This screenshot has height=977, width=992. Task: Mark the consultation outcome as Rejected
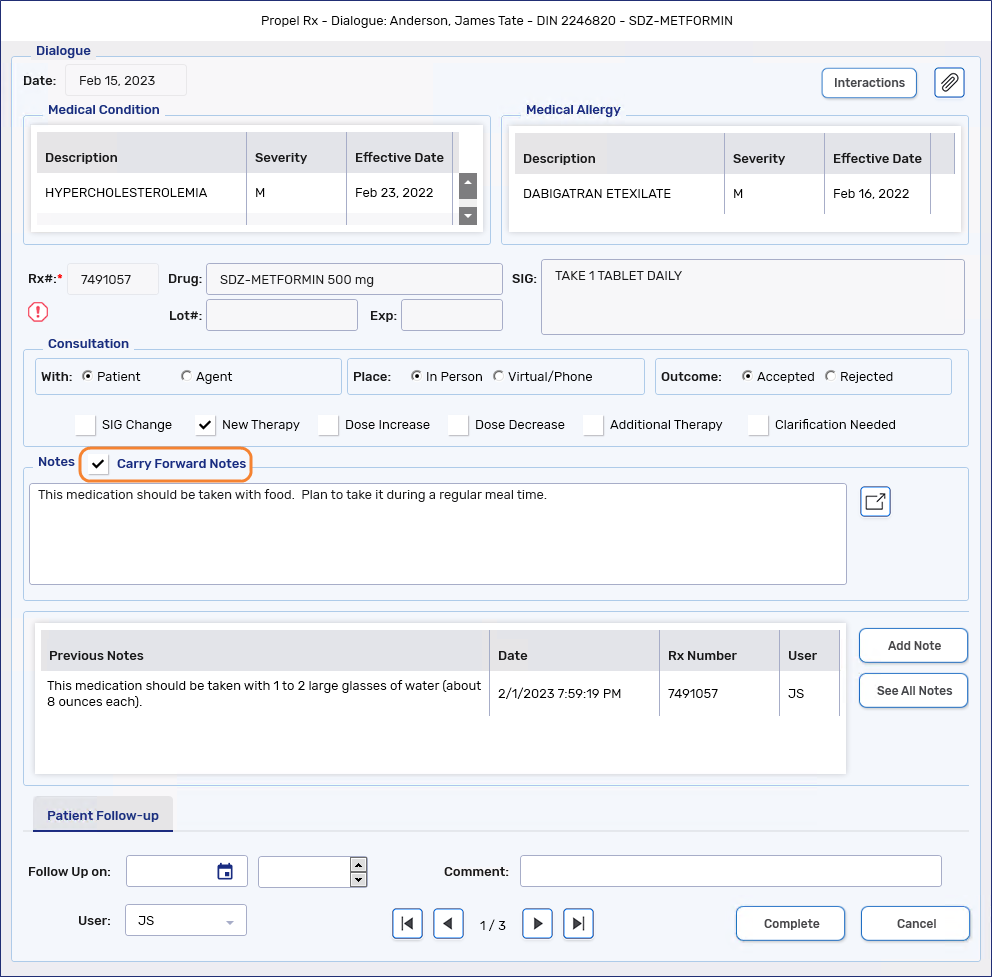click(x=830, y=377)
